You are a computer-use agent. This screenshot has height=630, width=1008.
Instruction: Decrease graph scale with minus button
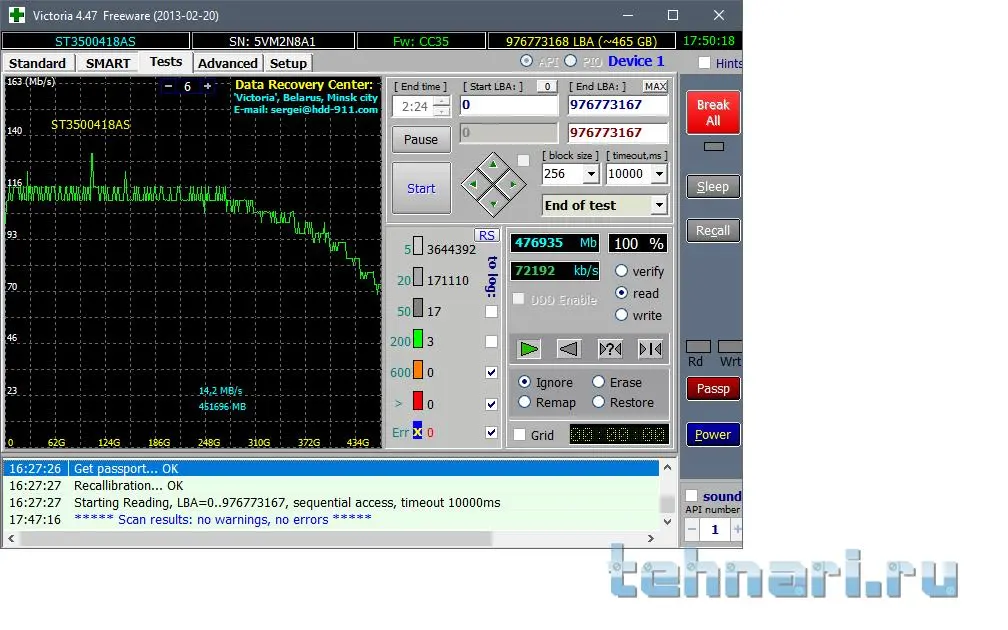(x=168, y=86)
